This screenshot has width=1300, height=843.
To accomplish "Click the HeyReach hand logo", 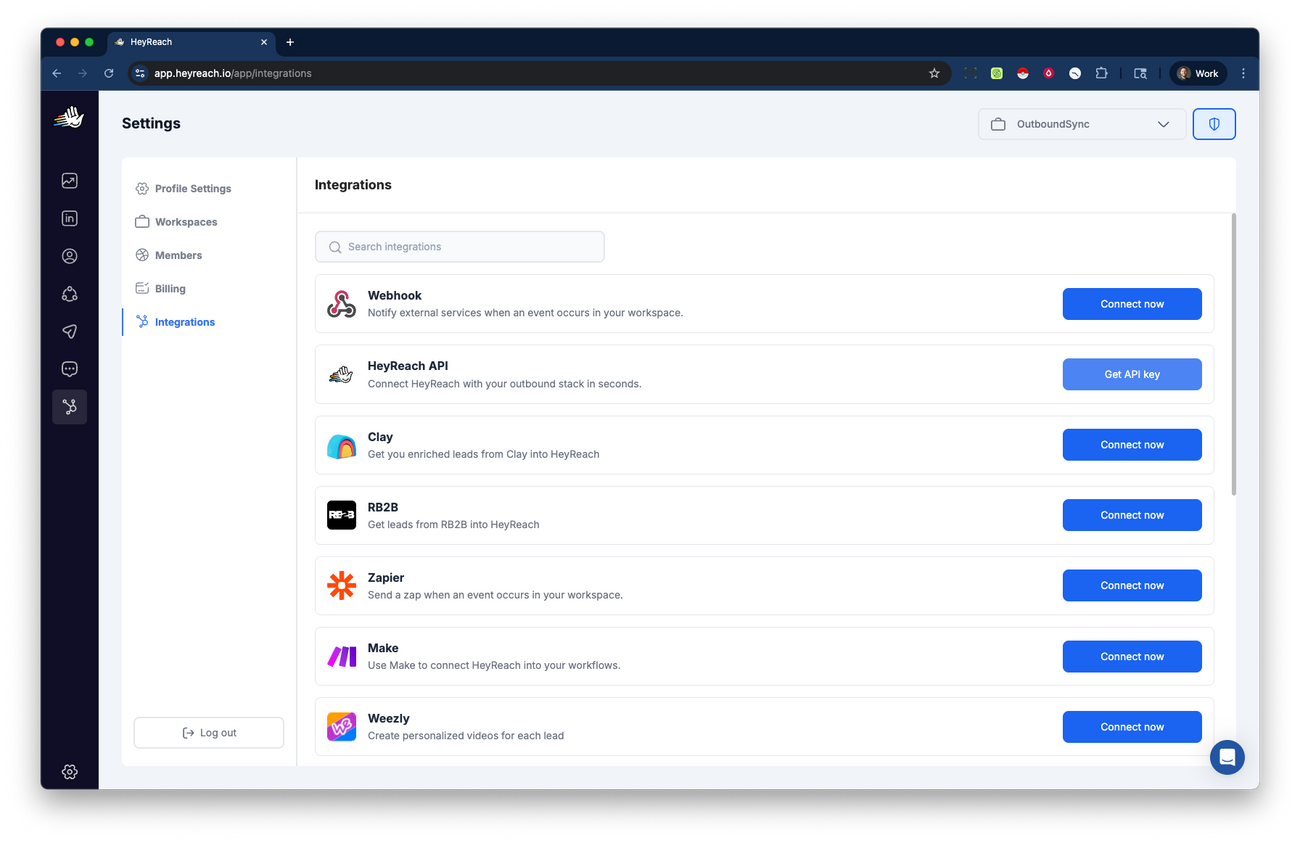I will point(69,117).
